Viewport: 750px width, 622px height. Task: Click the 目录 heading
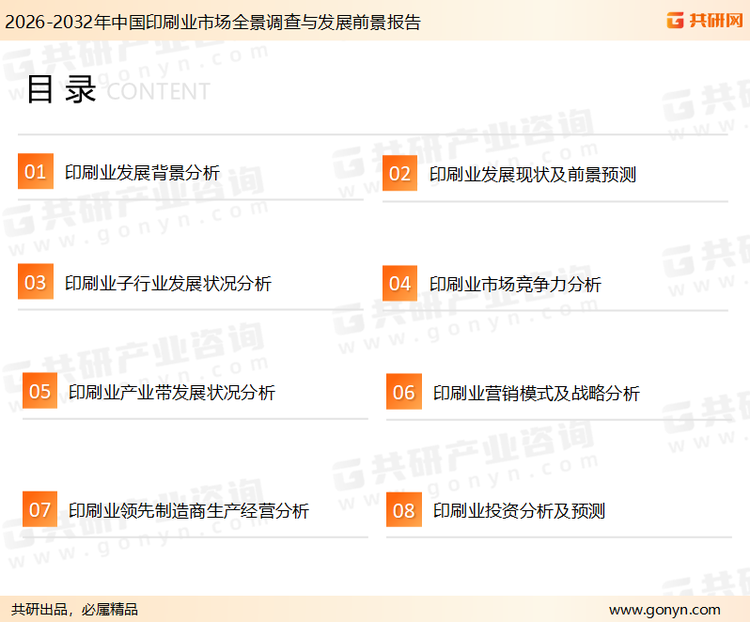[61, 89]
